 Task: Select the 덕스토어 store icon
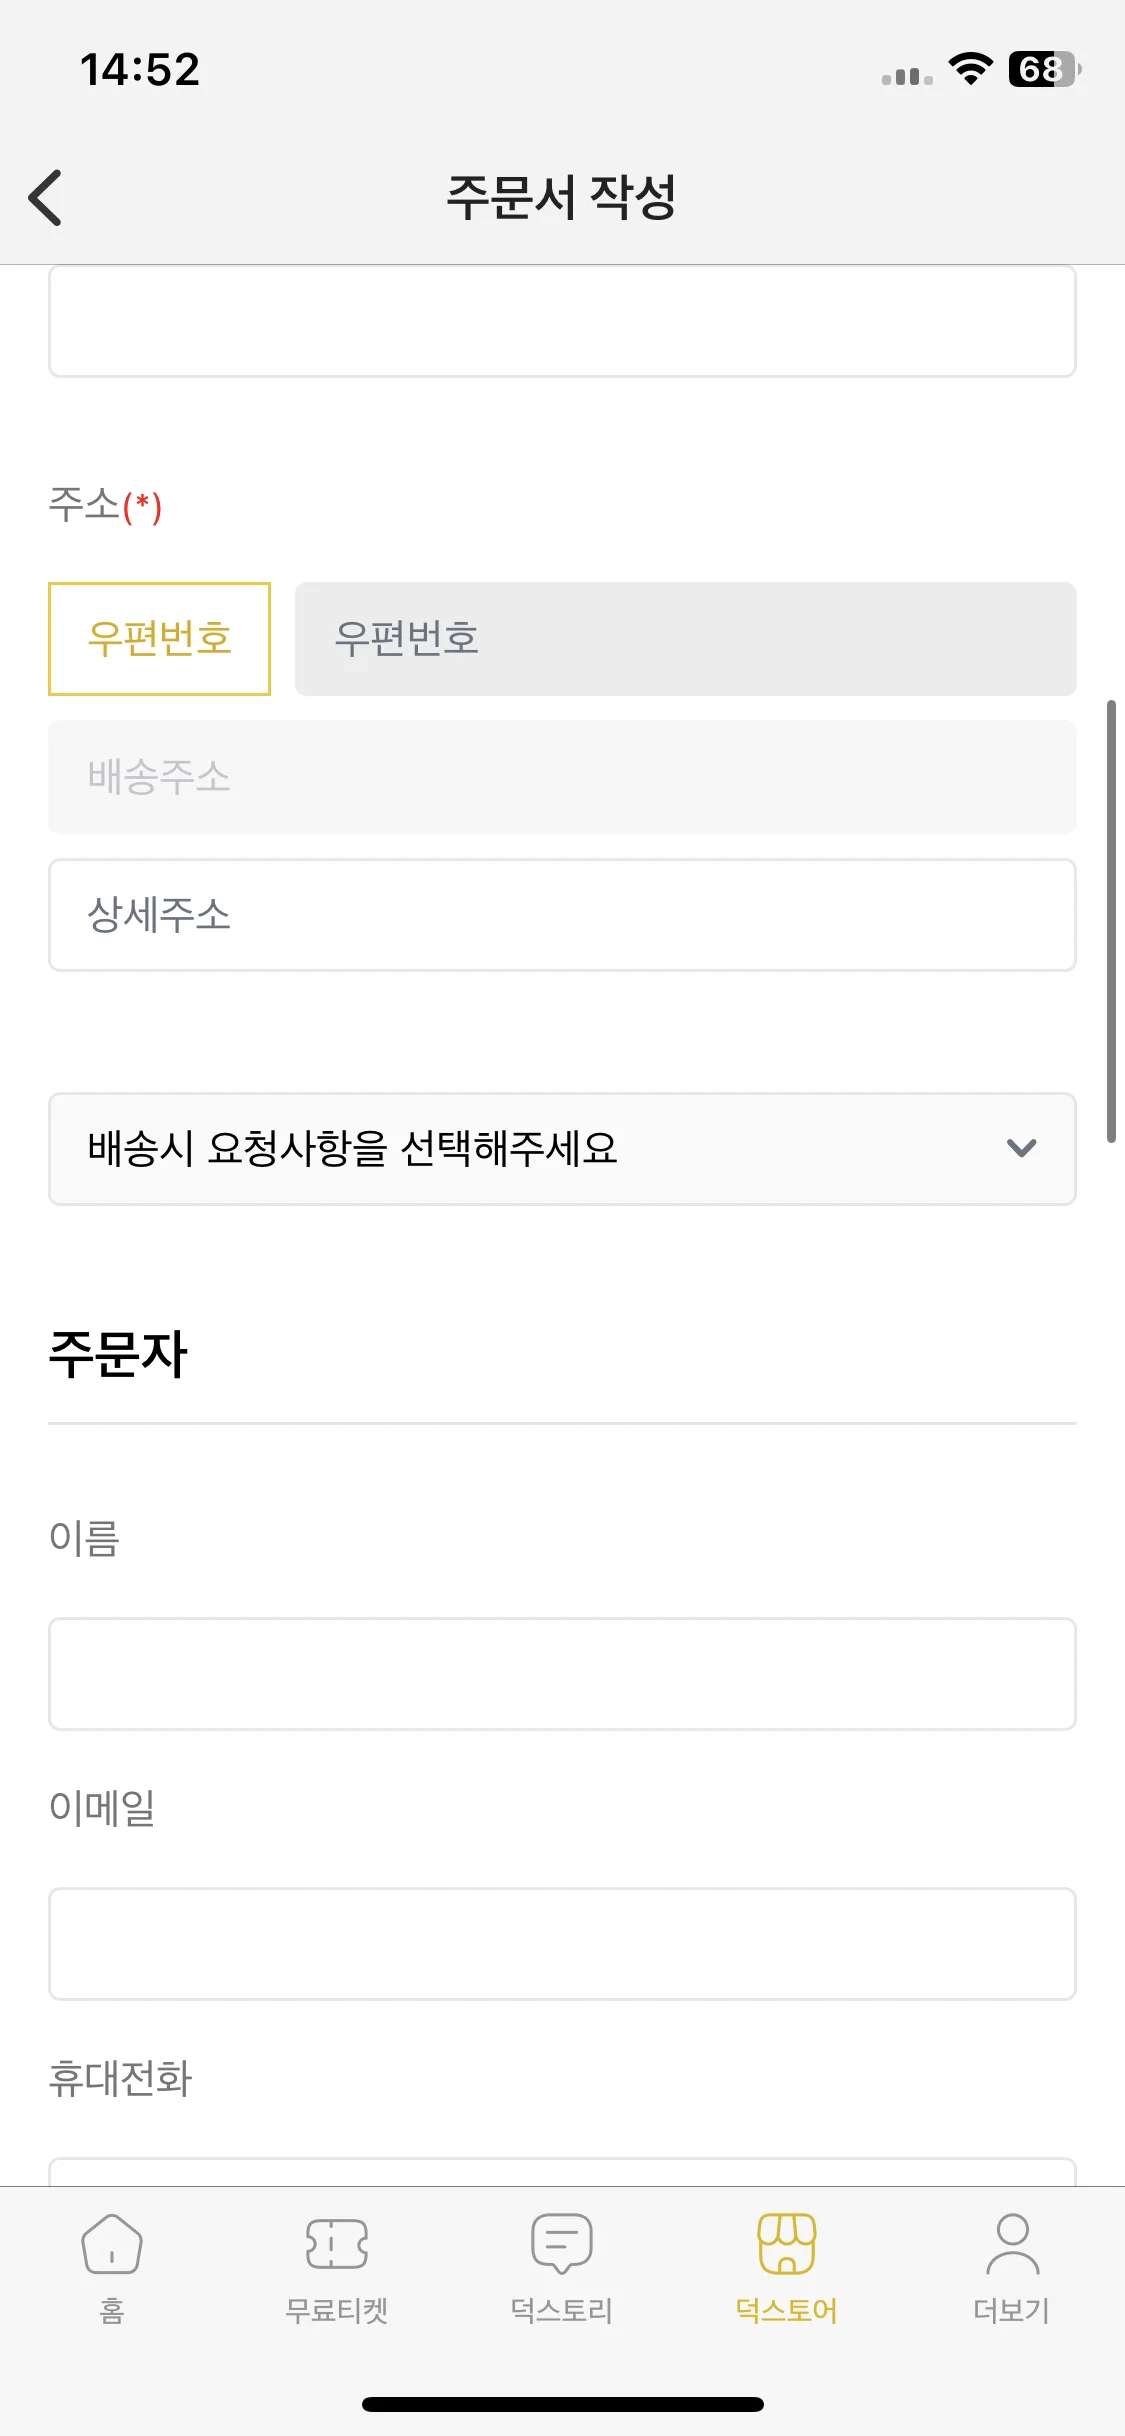[x=787, y=2244]
